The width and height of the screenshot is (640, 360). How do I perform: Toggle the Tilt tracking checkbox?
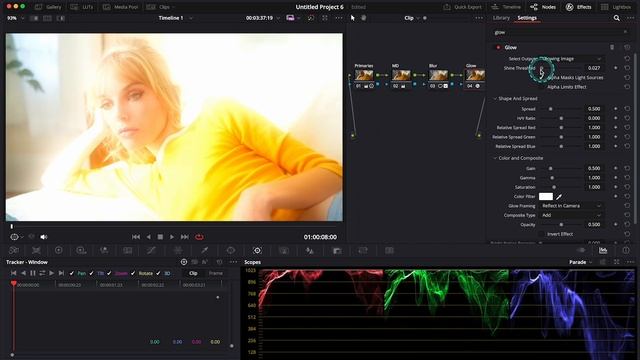tap(91, 273)
